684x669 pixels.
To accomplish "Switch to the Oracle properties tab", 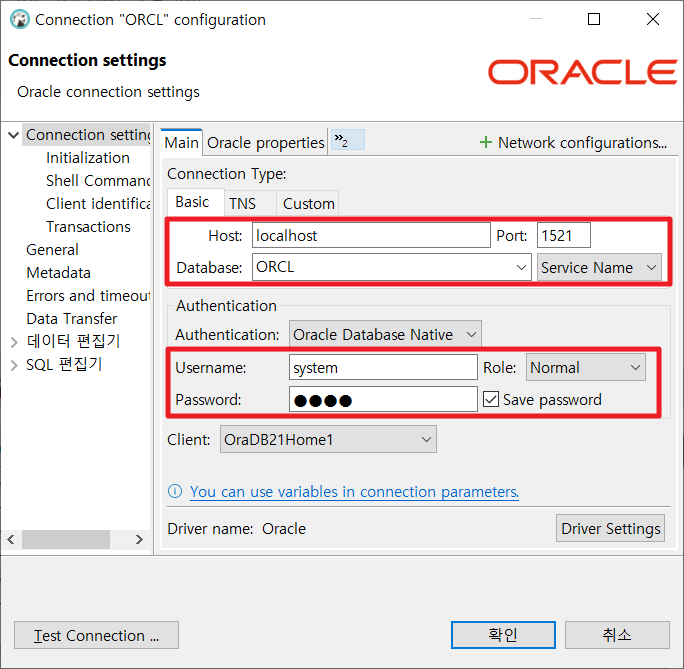I will click(x=266, y=143).
